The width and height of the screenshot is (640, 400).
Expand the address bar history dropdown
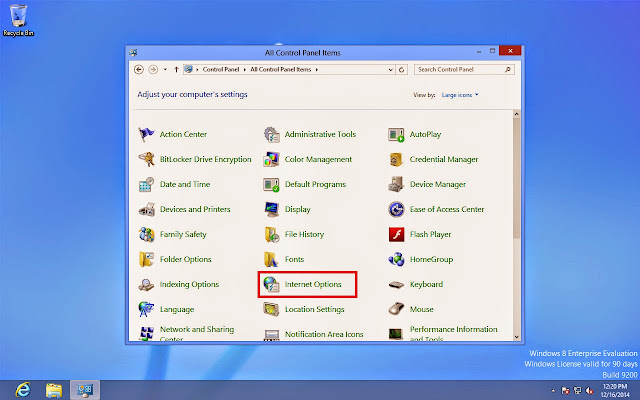tap(391, 70)
